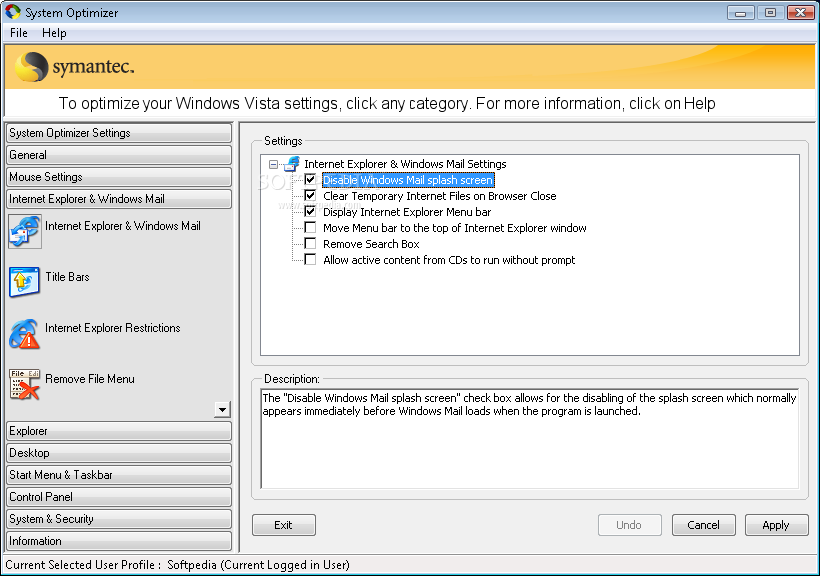Expand the Explorer category

point(119,431)
